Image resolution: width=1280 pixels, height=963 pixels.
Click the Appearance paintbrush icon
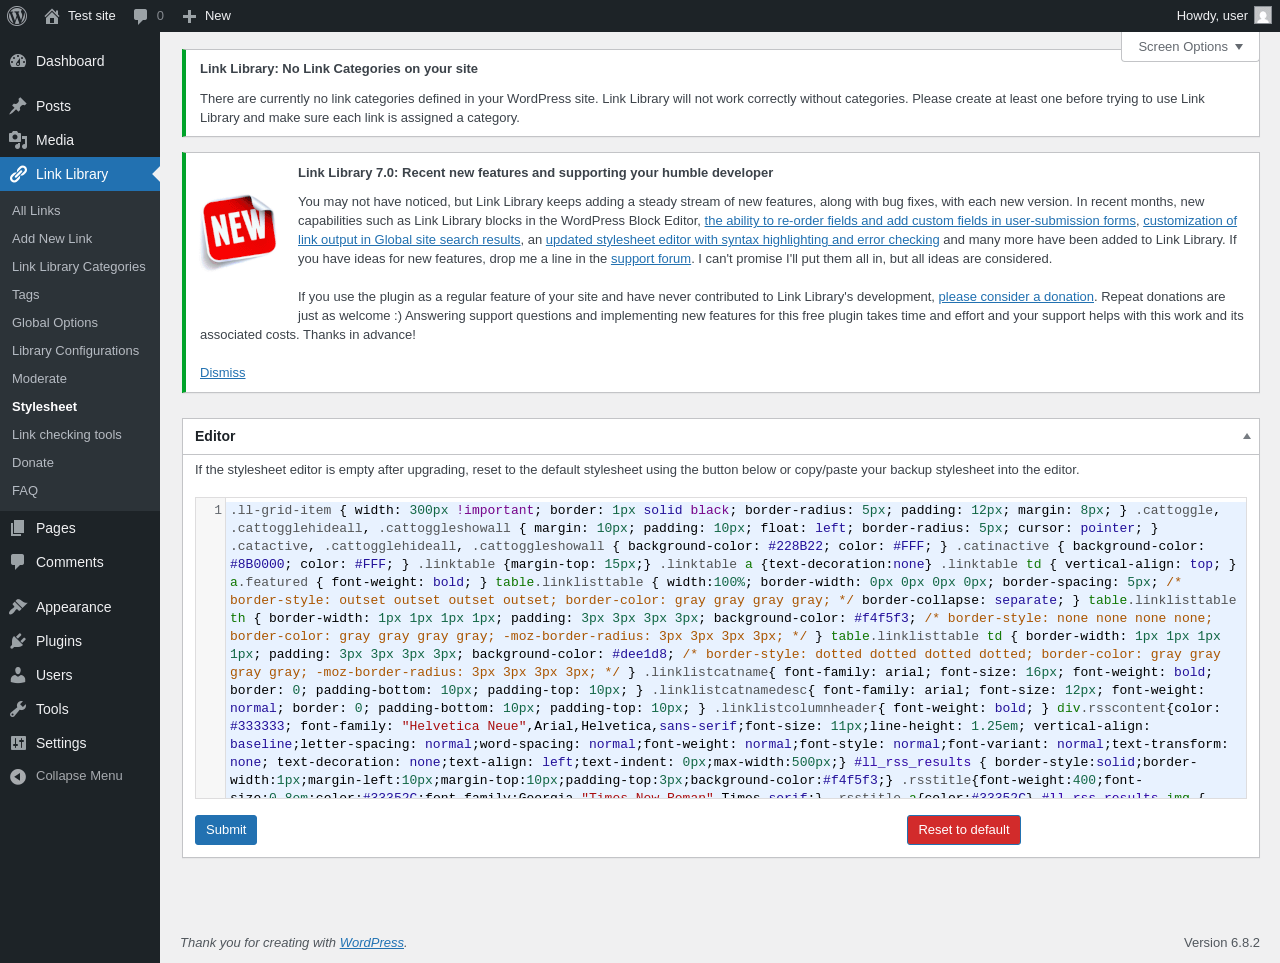click(18, 607)
